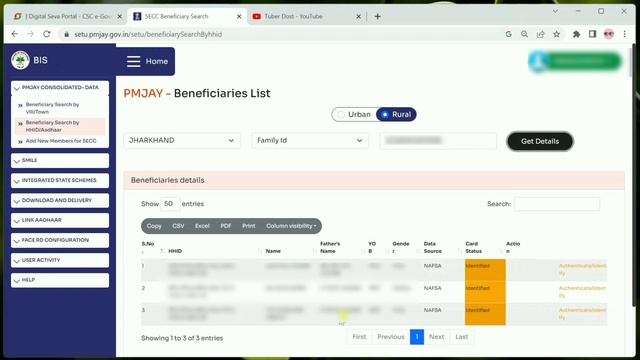Viewport: 640px width, 360px height.
Task: Copy the table with Copy button
Action: click(154, 226)
